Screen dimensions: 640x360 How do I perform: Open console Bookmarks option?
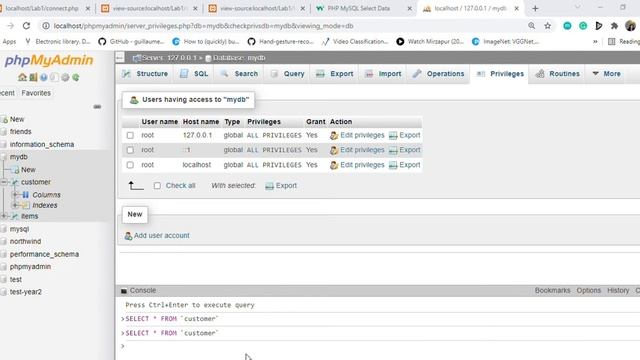(552, 291)
